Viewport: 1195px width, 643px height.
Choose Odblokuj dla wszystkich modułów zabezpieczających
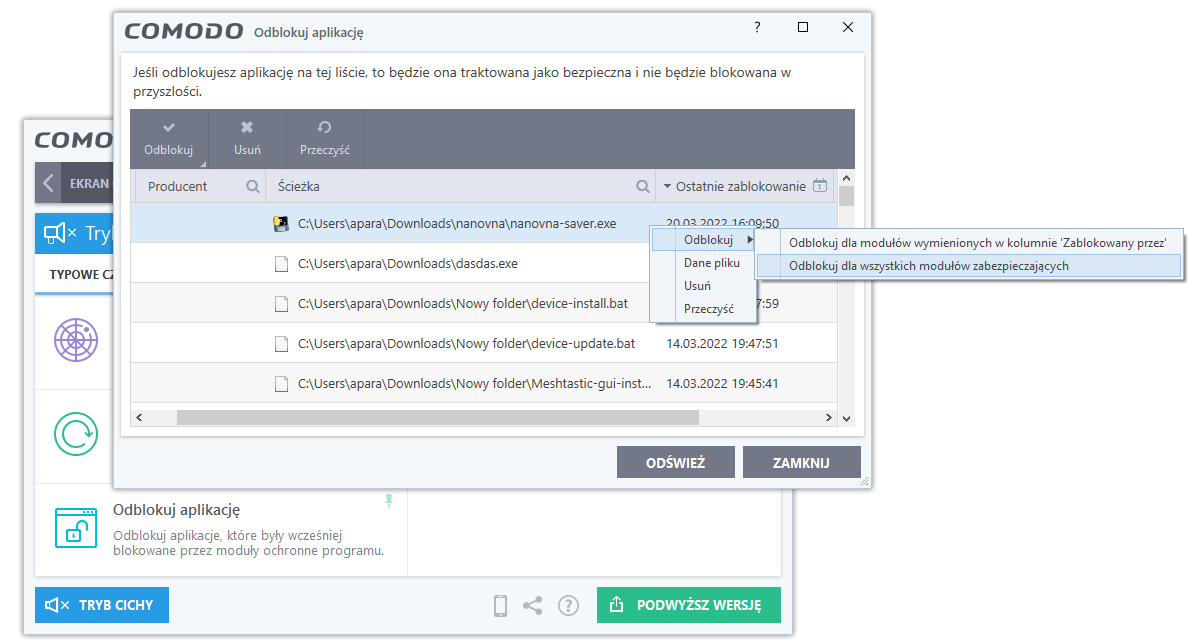pos(969,266)
